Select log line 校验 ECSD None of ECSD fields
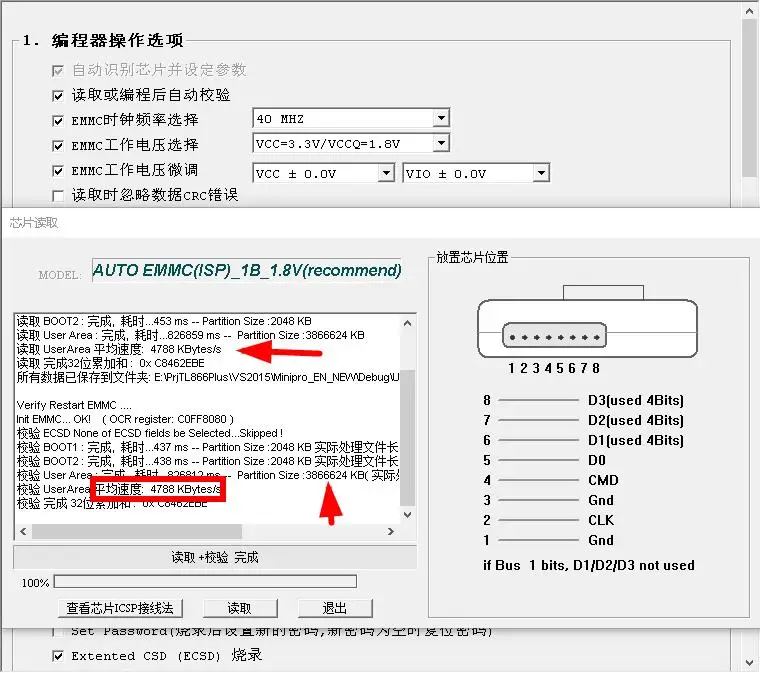 pos(150,433)
